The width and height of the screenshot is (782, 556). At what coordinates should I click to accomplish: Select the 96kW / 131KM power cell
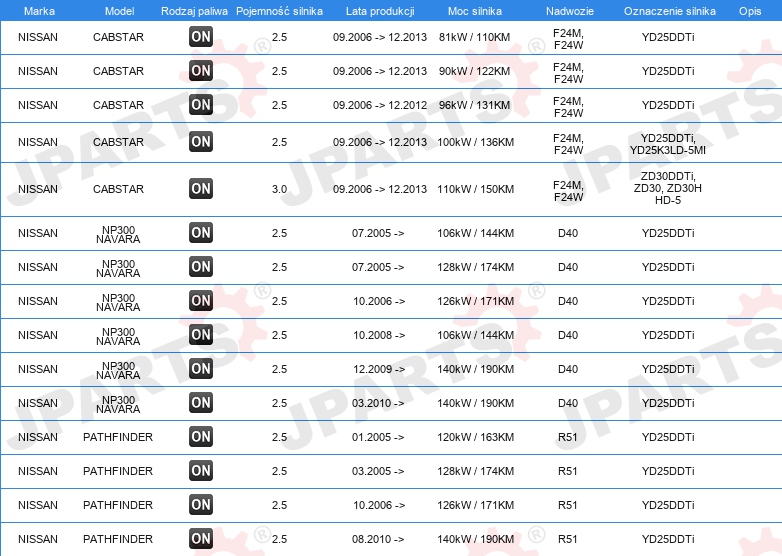(x=474, y=105)
